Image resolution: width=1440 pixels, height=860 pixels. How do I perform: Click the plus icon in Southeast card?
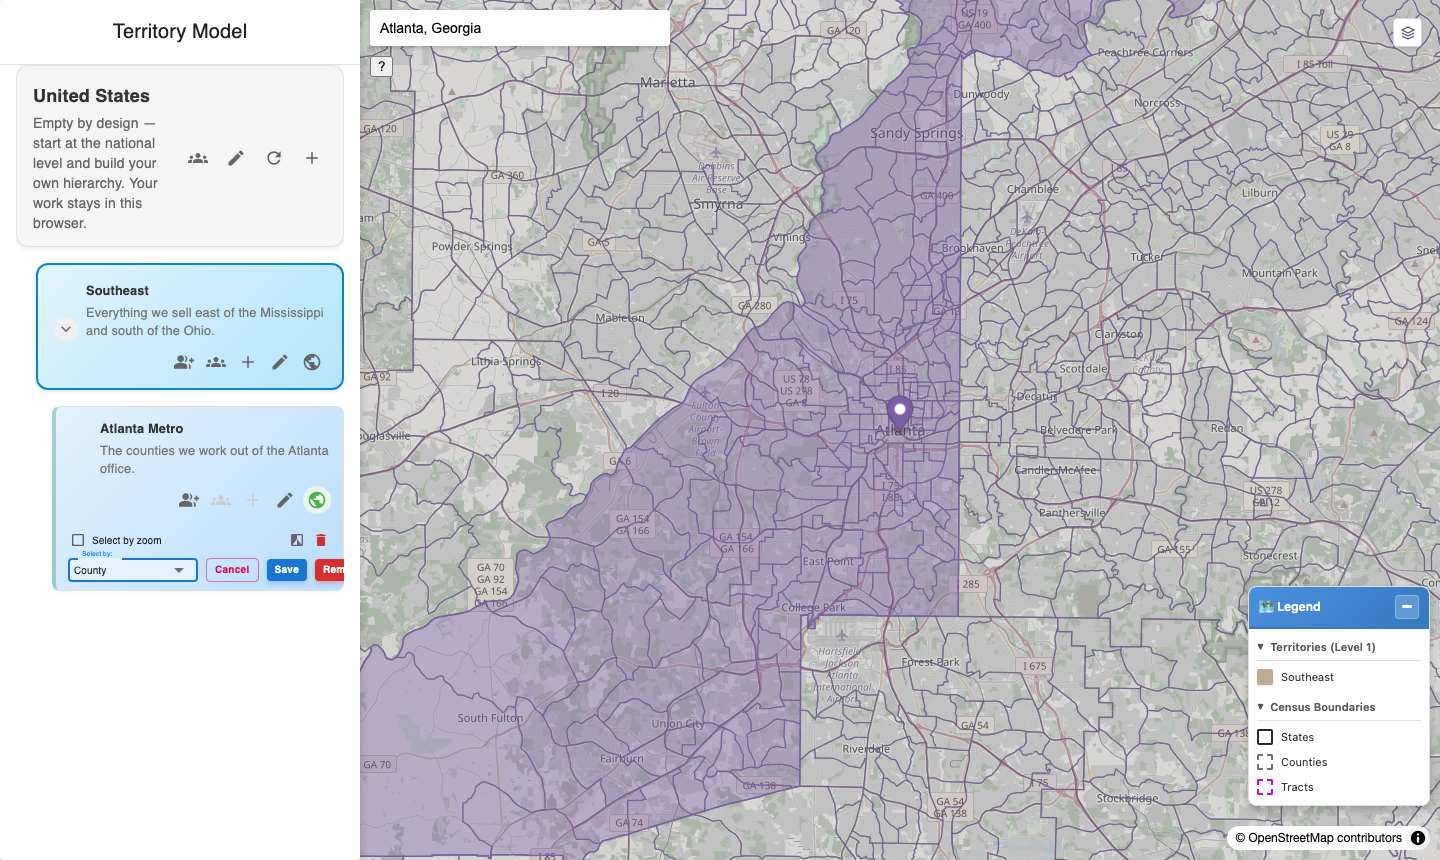(248, 362)
